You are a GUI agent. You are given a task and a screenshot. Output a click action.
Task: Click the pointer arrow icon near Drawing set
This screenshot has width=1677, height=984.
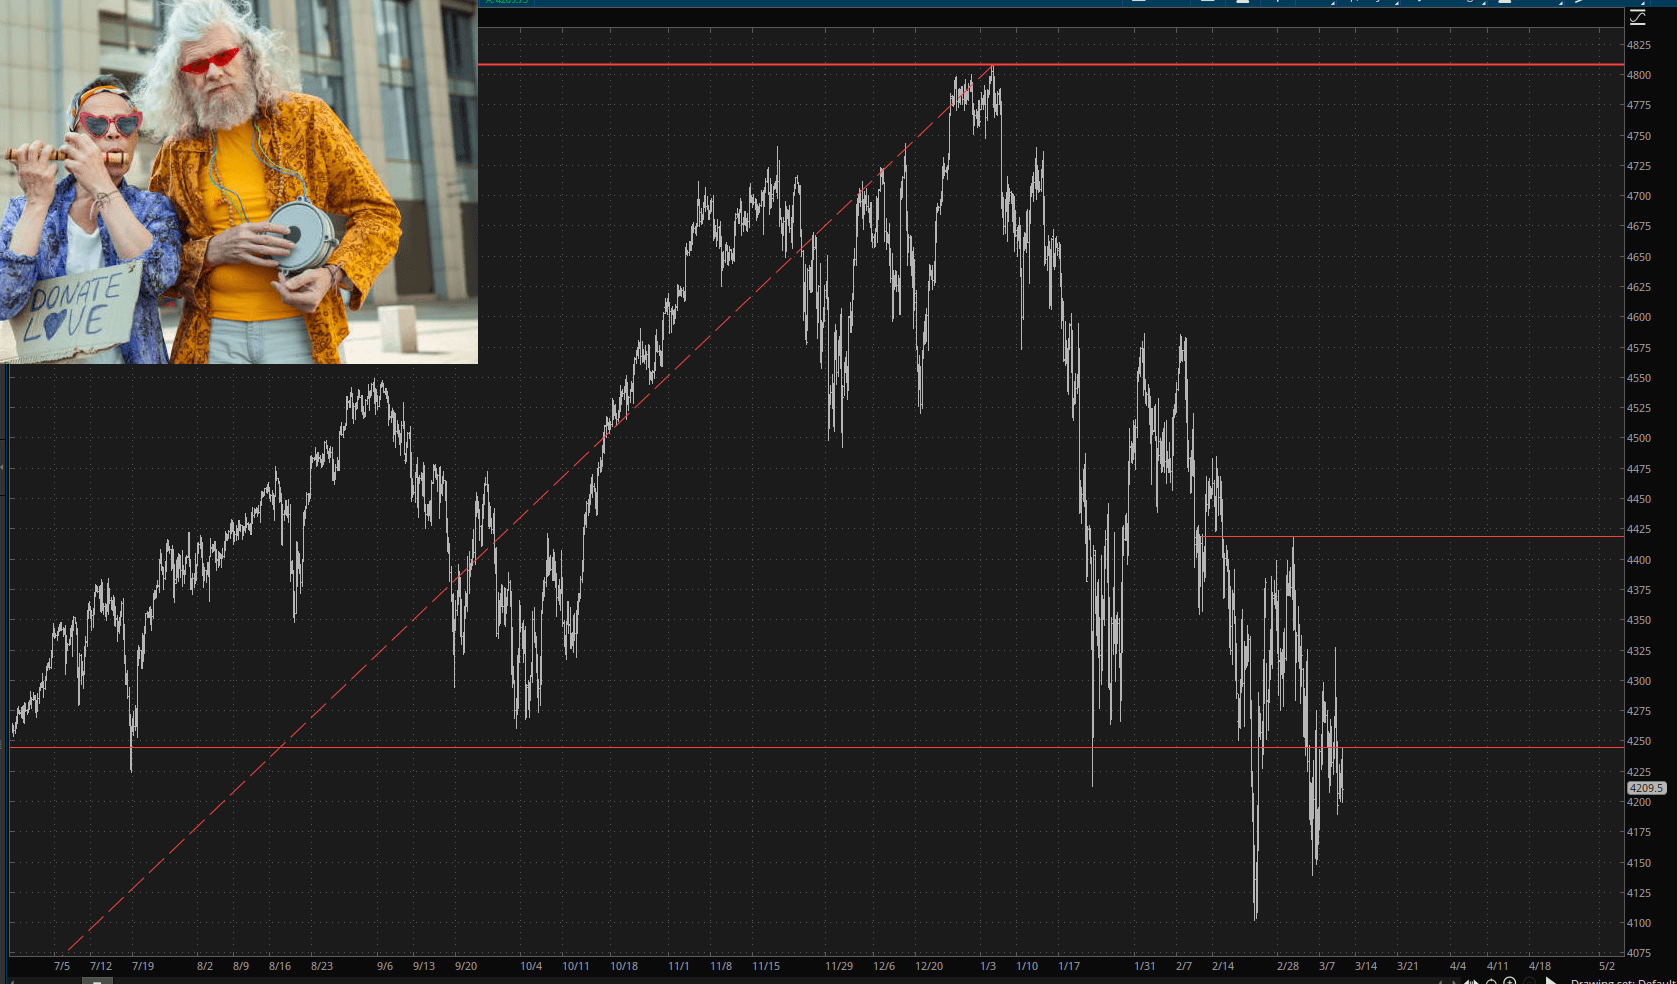1551,981
